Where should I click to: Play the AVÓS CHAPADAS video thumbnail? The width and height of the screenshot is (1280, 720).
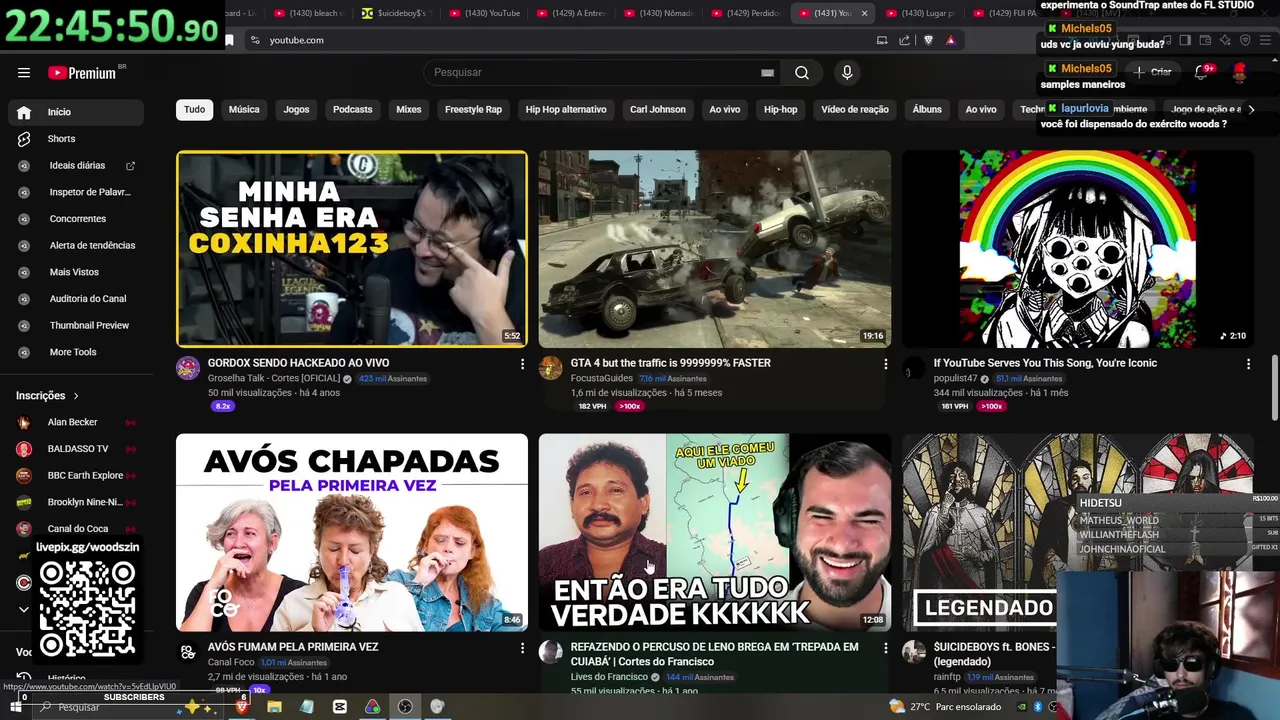tap(352, 532)
